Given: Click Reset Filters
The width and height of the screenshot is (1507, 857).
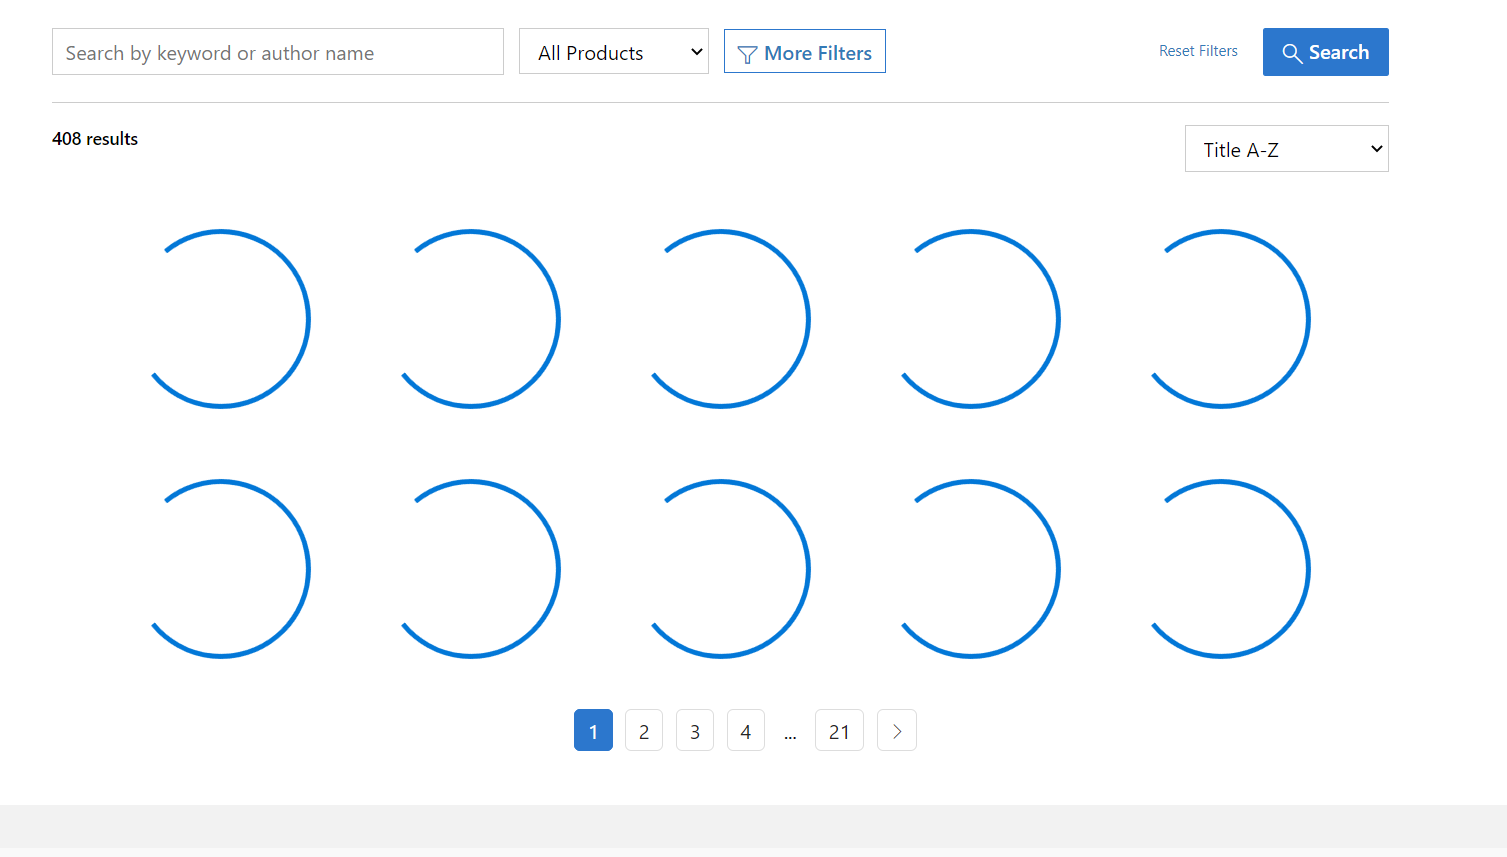Looking at the screenshot, I should click(x=1198, y=50).
